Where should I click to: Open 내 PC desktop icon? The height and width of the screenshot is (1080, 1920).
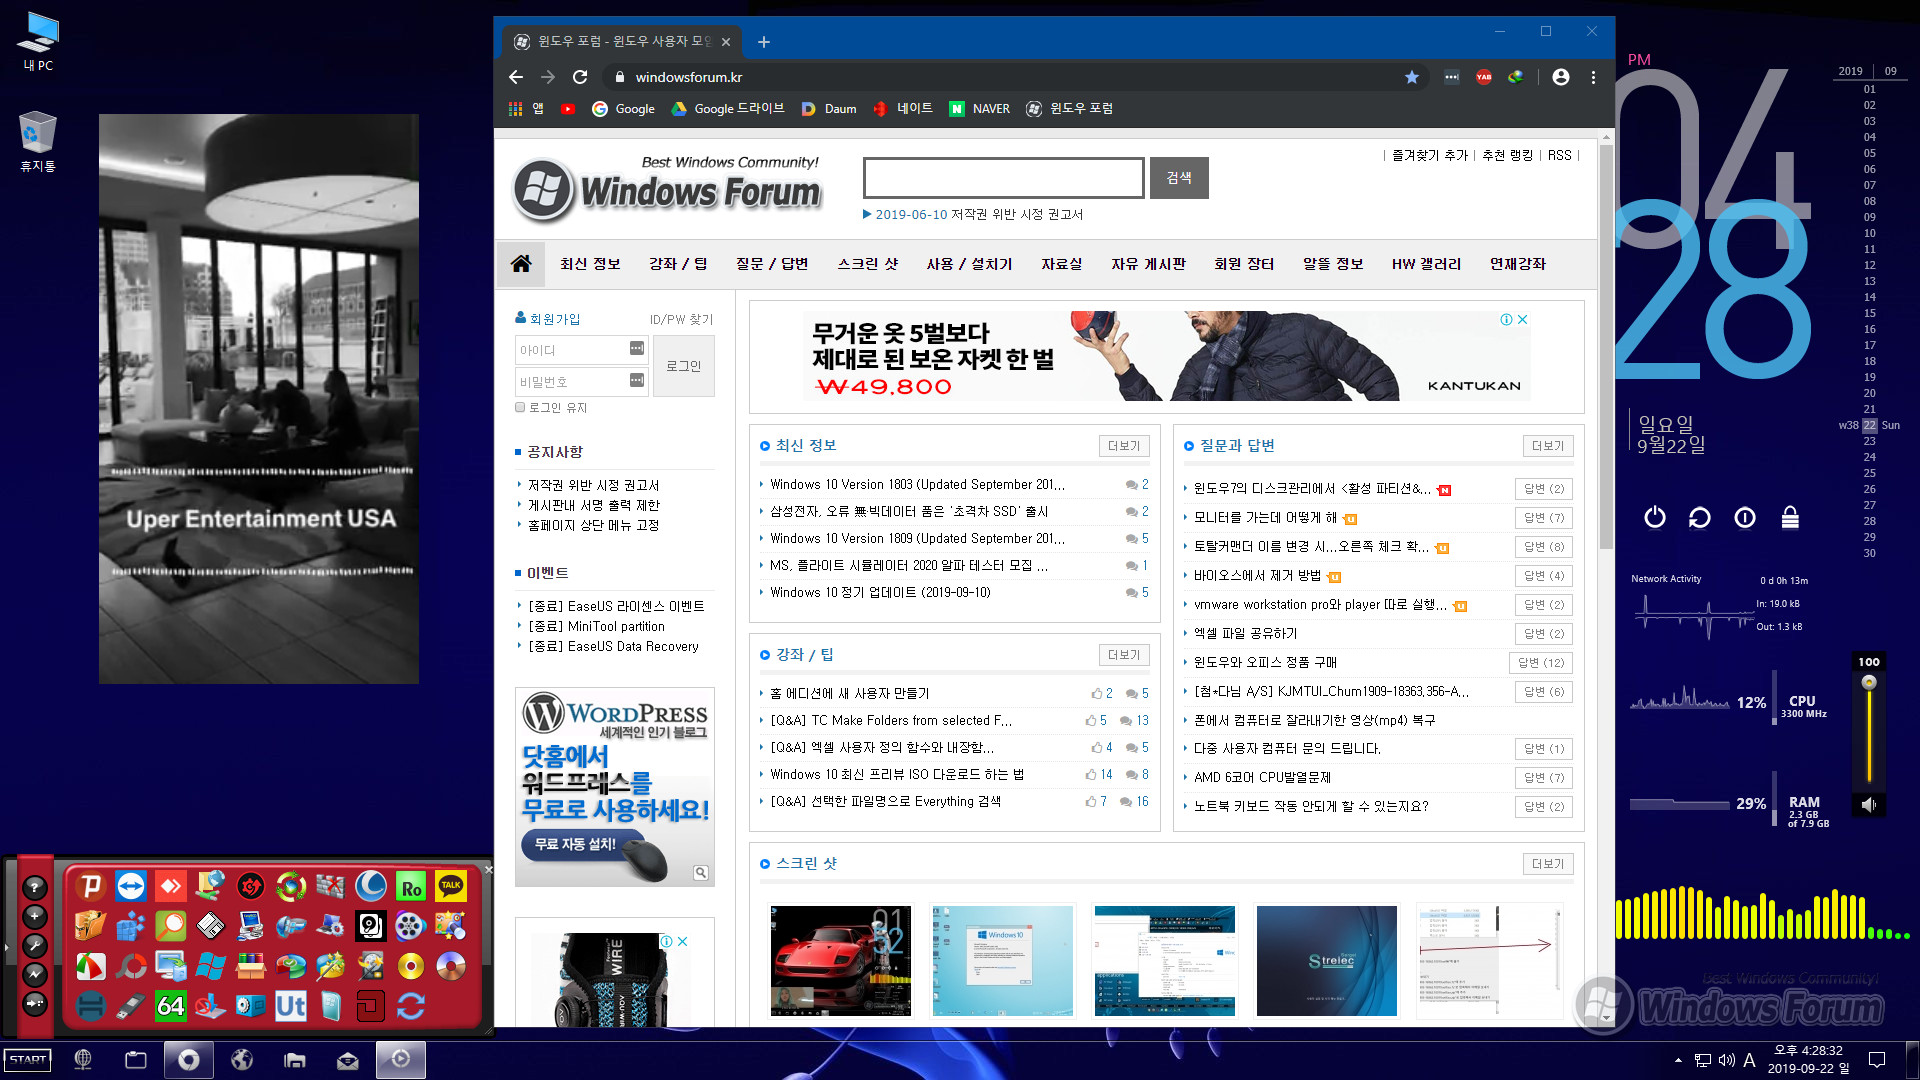tap(38, 41)
